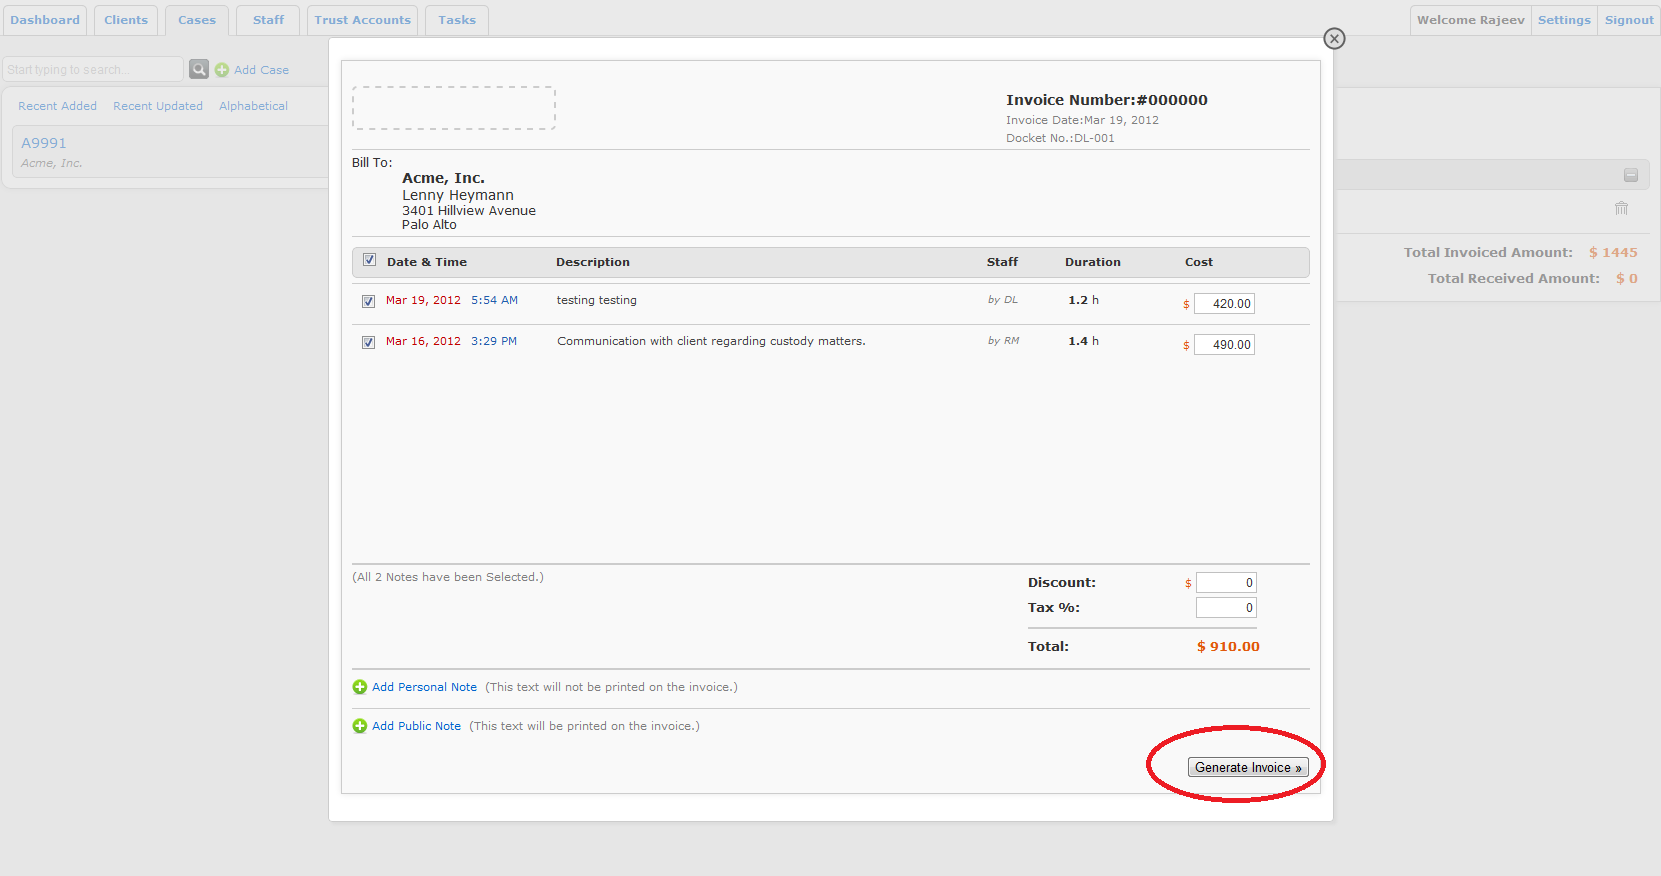1661x876 pixels.
Task: Click the green Add Case plus icon
Action: tap(222, 70)
